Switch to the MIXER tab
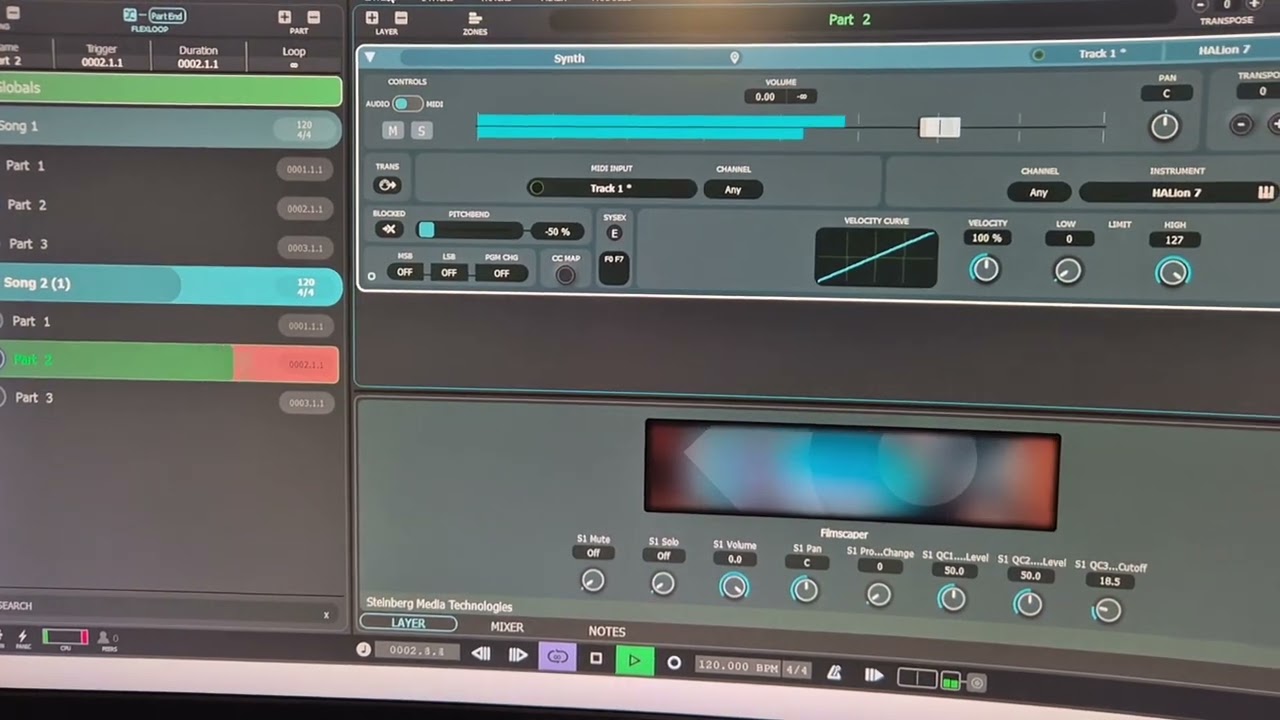This screenshot has height=720, width=1280. click(x=507, y=627)
